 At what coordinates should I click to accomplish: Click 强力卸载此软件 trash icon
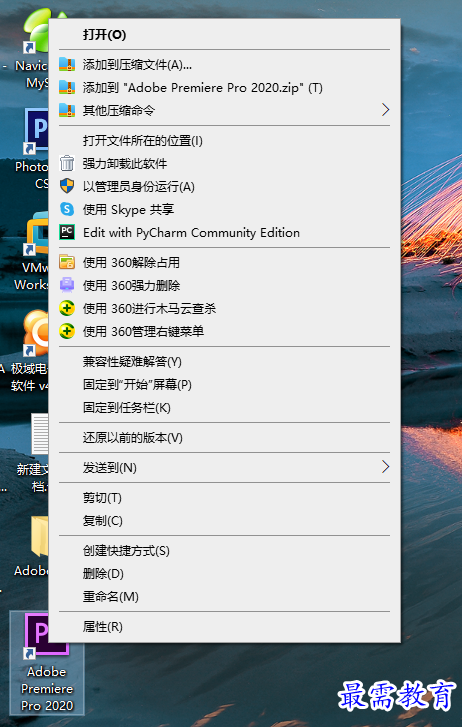(x=67, y=163)
